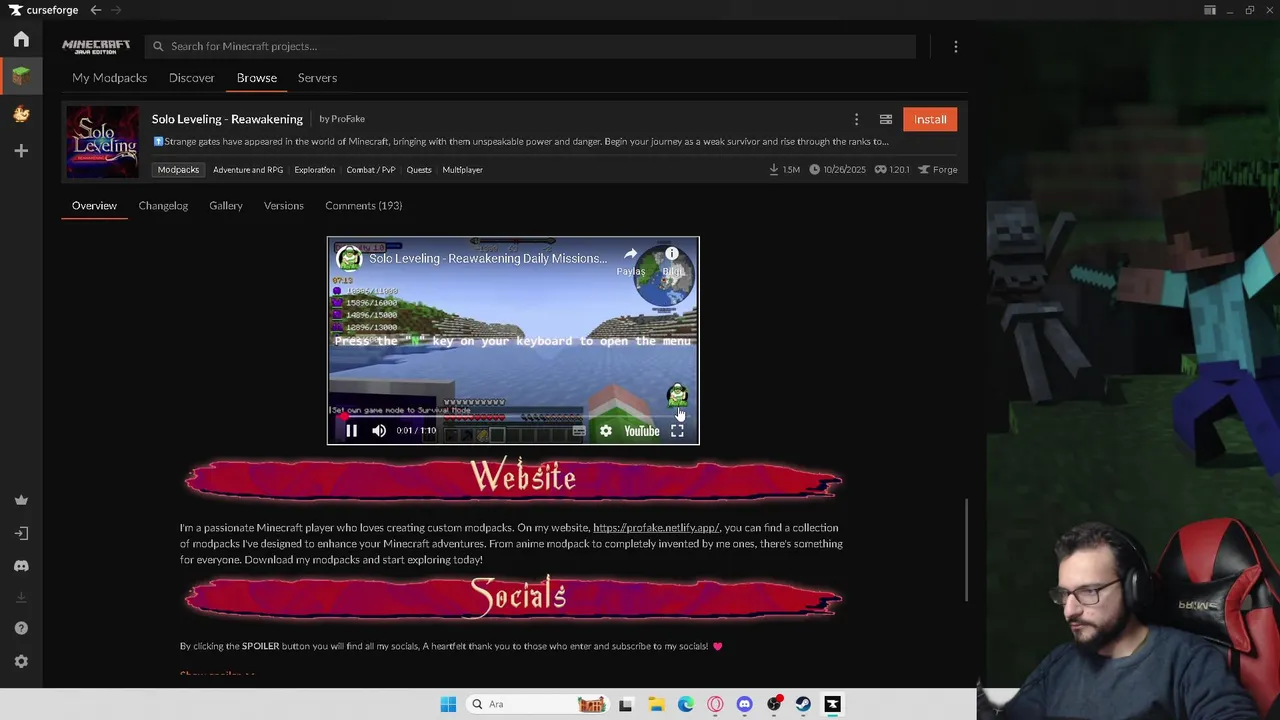Toggle video subtitles button
Screen dimensions: 1280x720
coord(579,431)
